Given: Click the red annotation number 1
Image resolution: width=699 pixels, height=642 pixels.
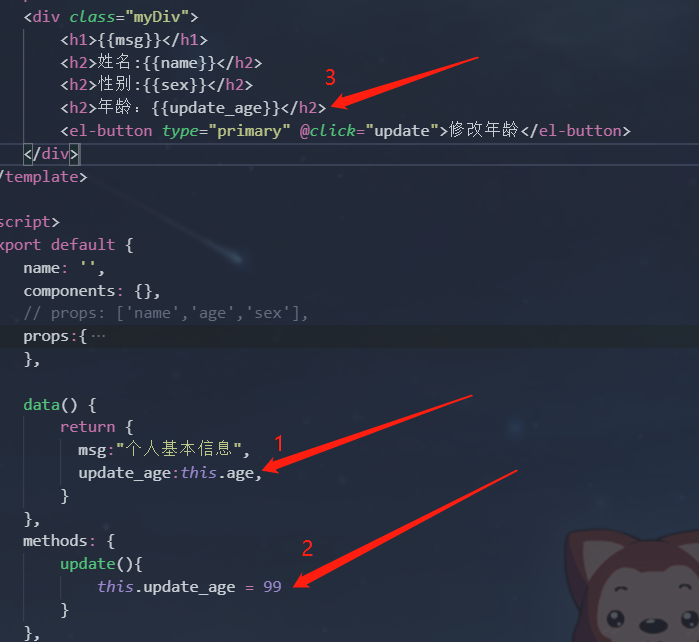Looking at the screenshot, I should coord(279,444).
